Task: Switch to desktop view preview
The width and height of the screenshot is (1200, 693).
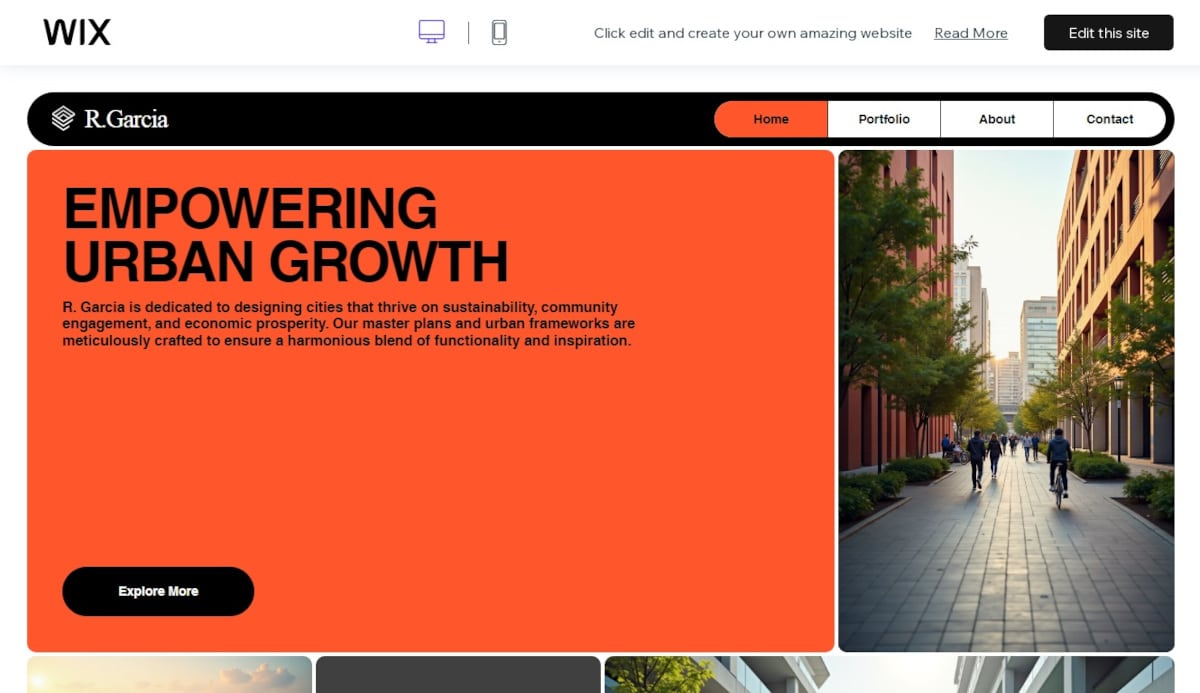Action: [431, 32]
